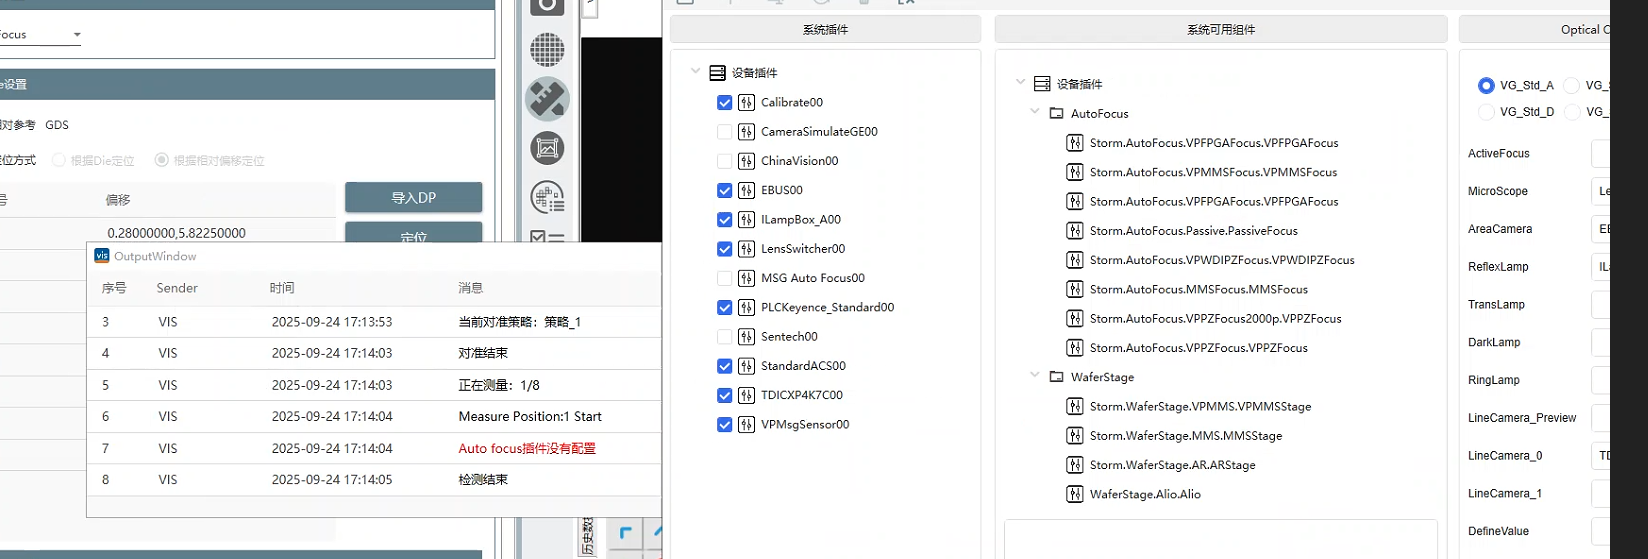Image resolution: width=1648 pixels, height=559 pixels.
Task: Click the 导入DP button
Action: 413,197
